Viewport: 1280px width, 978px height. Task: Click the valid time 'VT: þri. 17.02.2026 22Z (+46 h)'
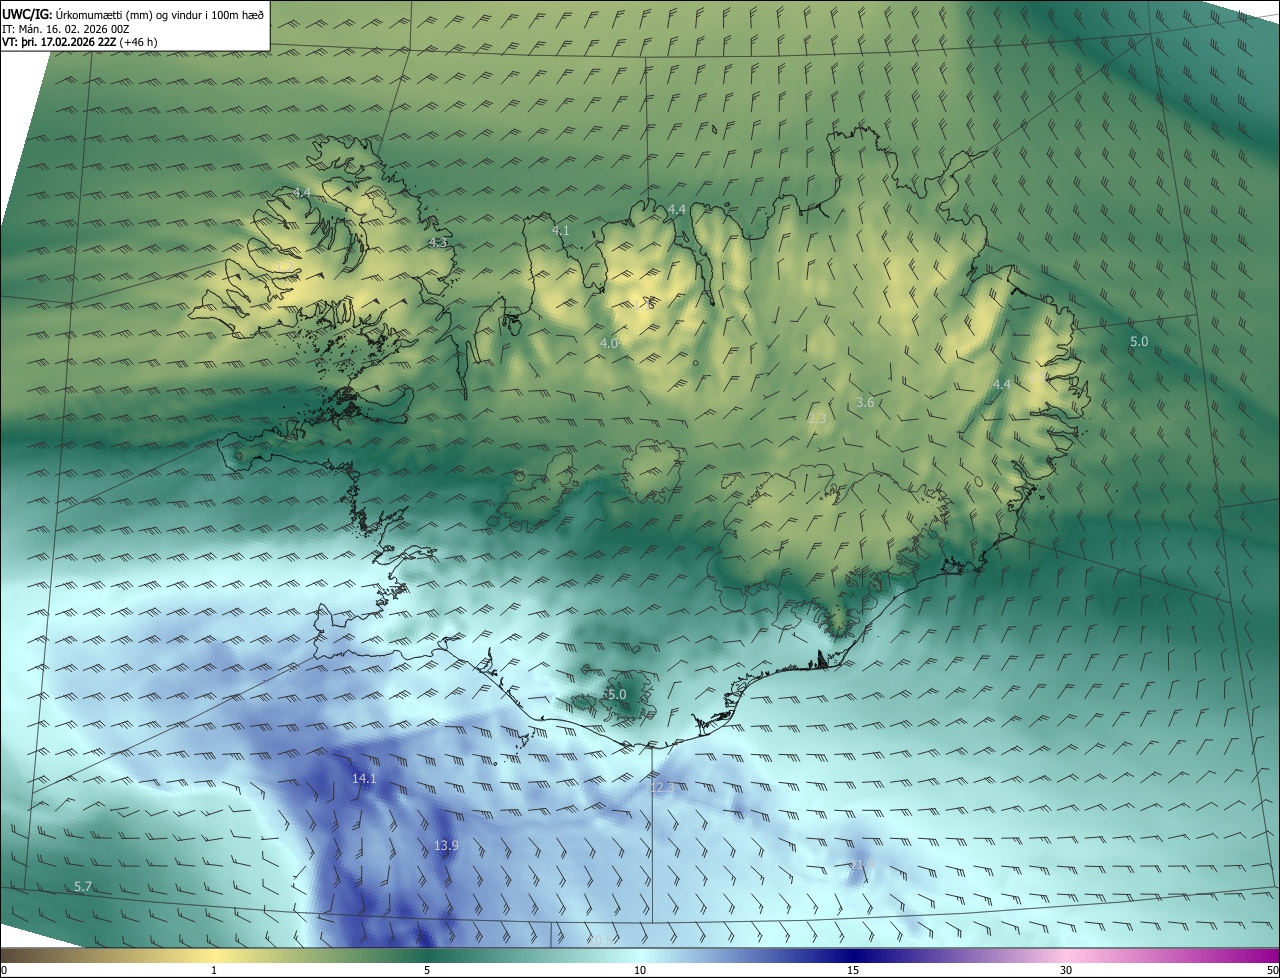[80, 41]
